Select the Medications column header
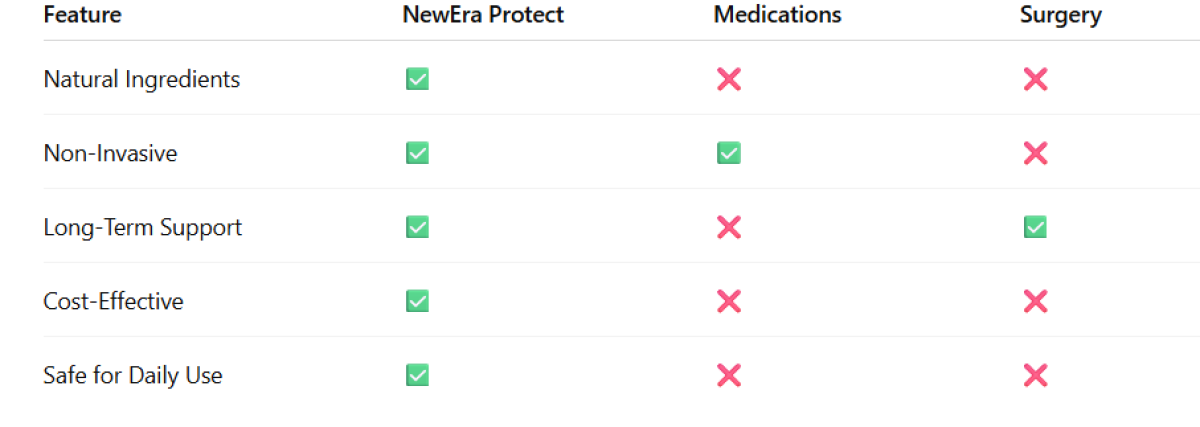 [777, 15]
